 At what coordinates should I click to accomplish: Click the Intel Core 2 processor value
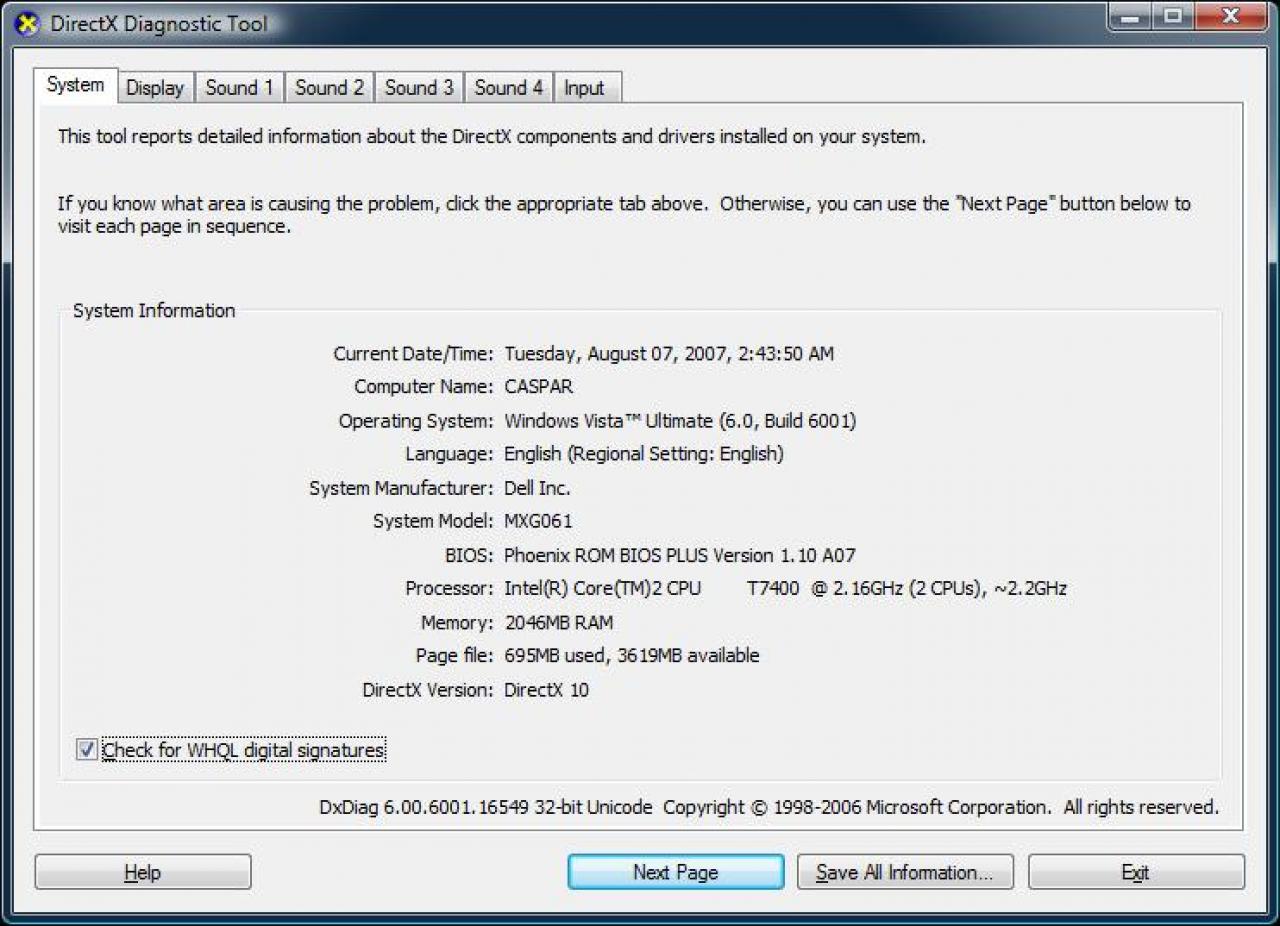(785, 588)
